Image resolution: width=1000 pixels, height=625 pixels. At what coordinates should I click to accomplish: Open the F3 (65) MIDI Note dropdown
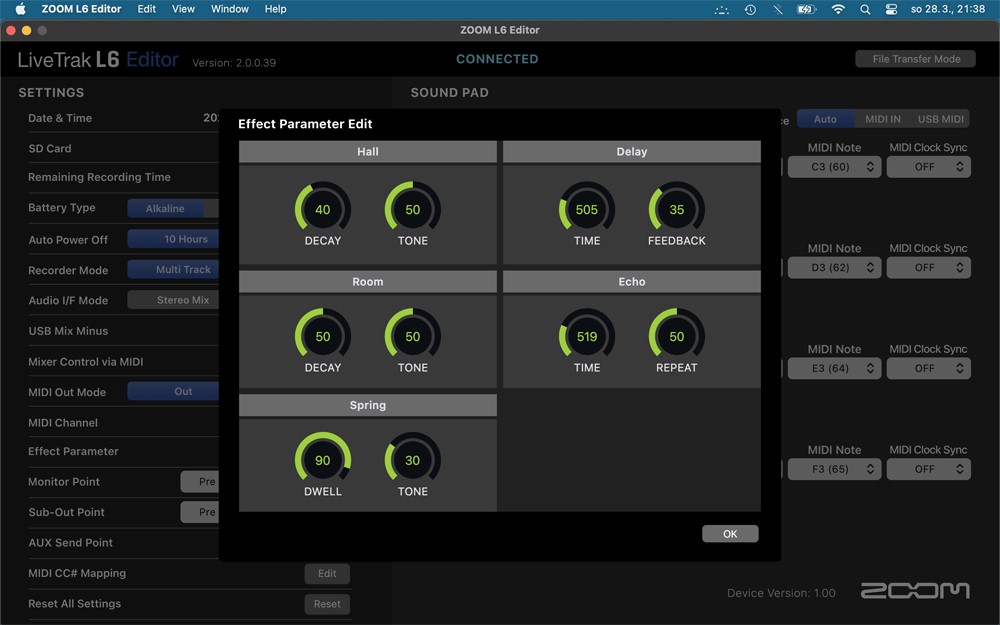pos(834,469)
